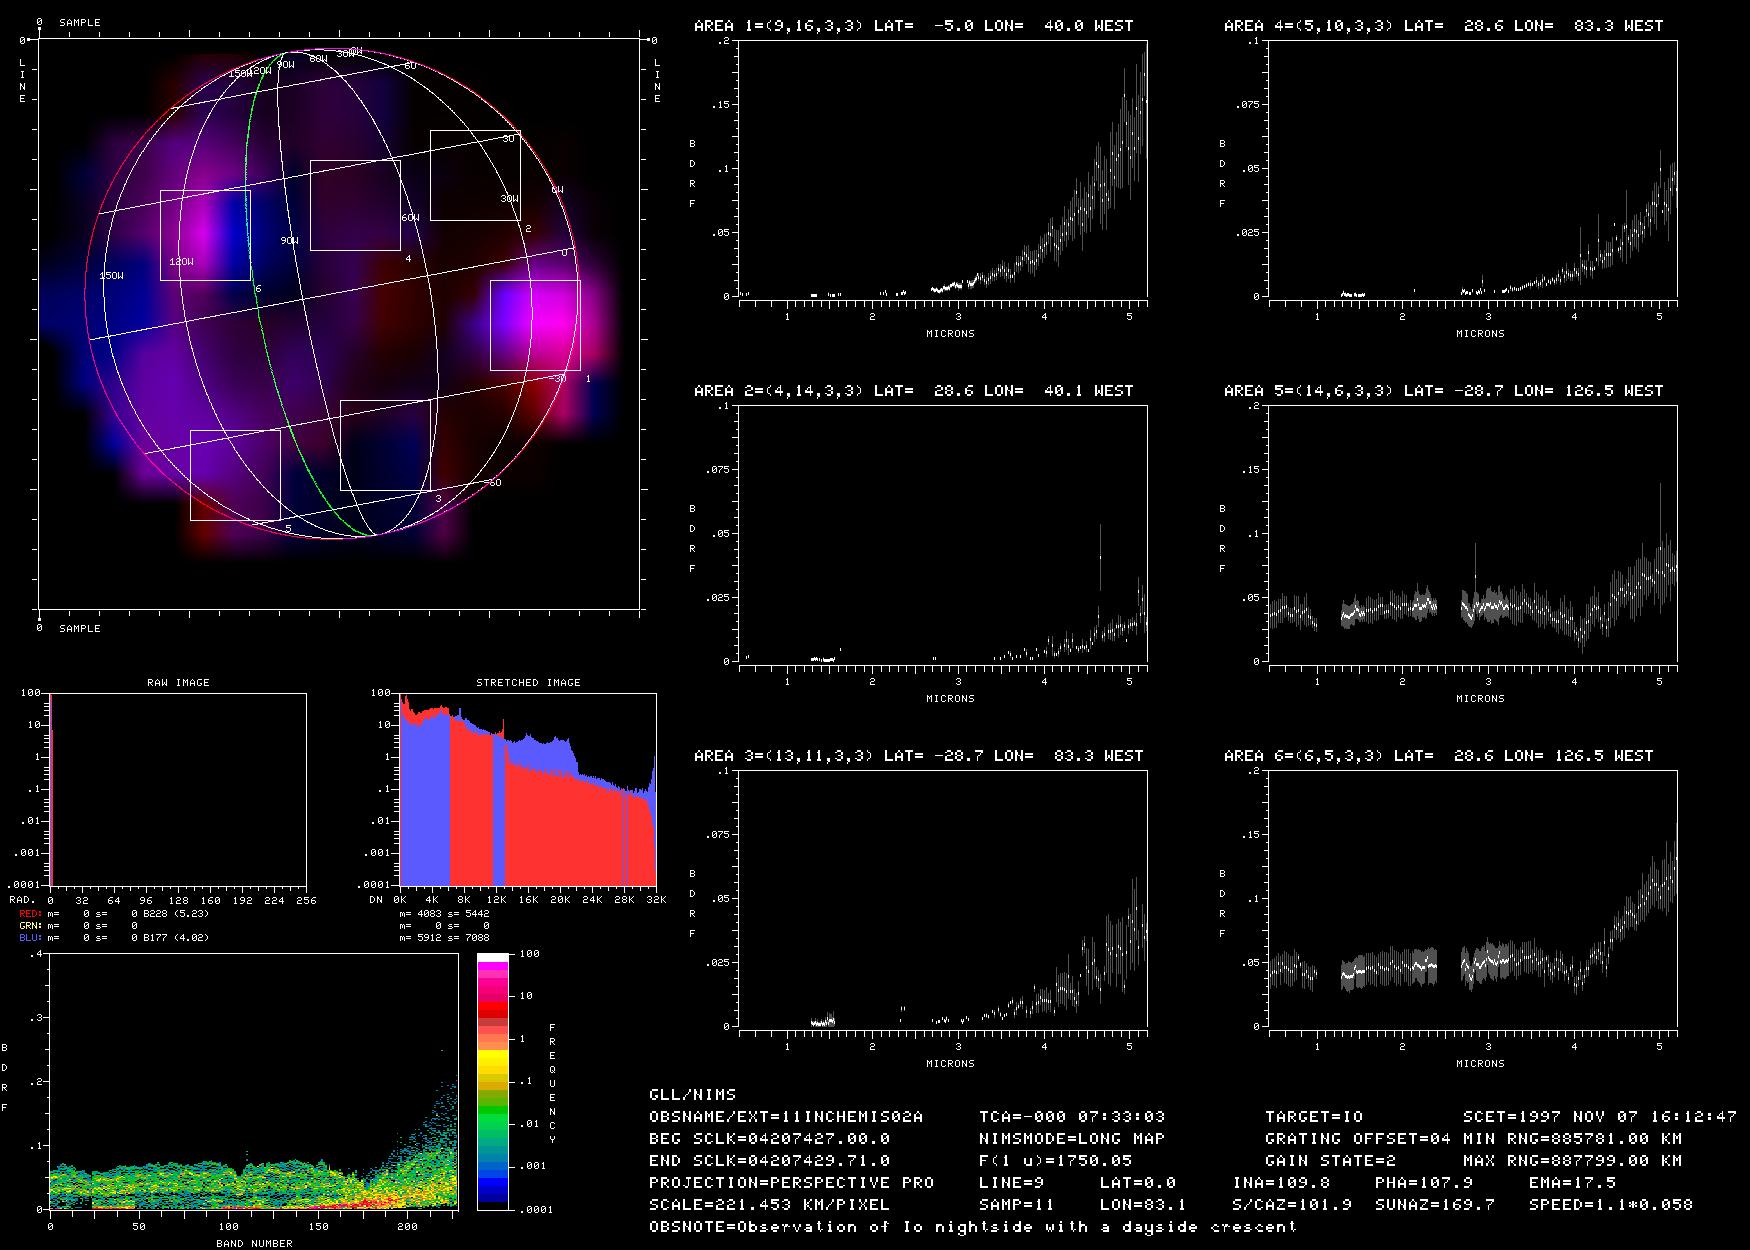
Task: Click the BDRF versus BAND NUMBER density plot
Action: pyautogui.click(x=253, y=1081)
